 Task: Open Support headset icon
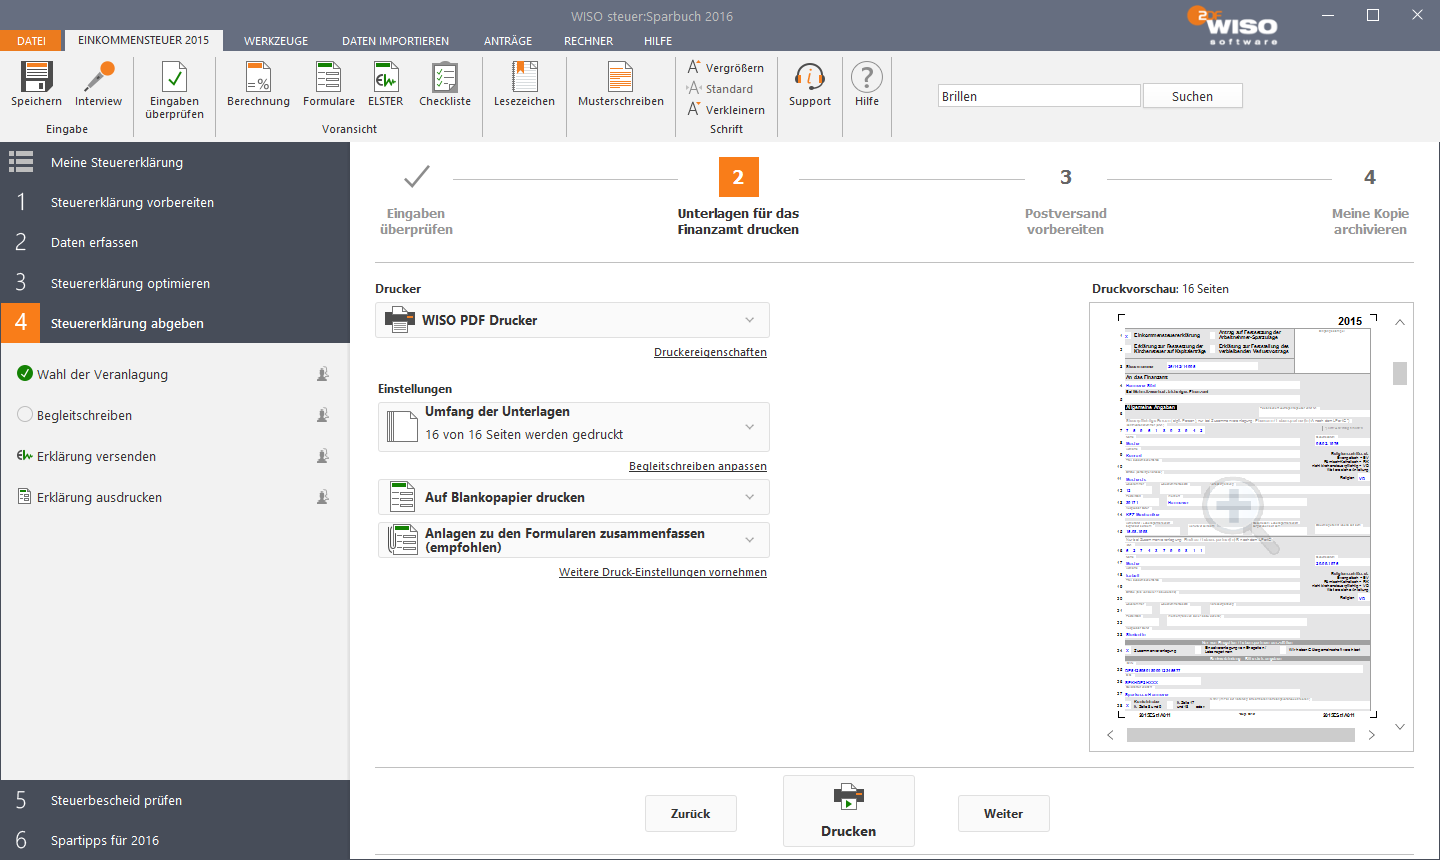(x=809, y=77)
